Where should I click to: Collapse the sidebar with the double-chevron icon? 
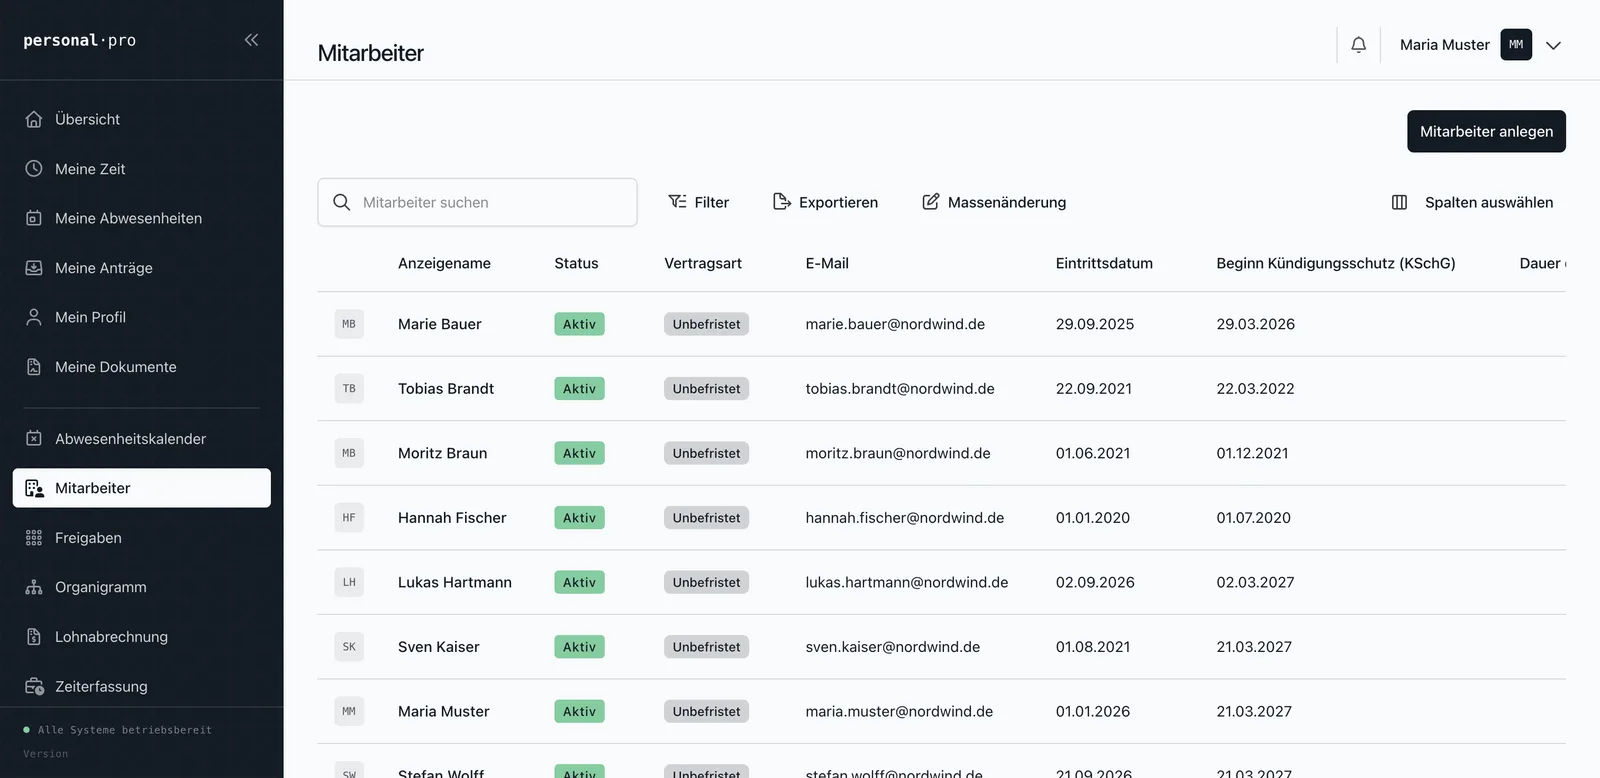[251, 40]
